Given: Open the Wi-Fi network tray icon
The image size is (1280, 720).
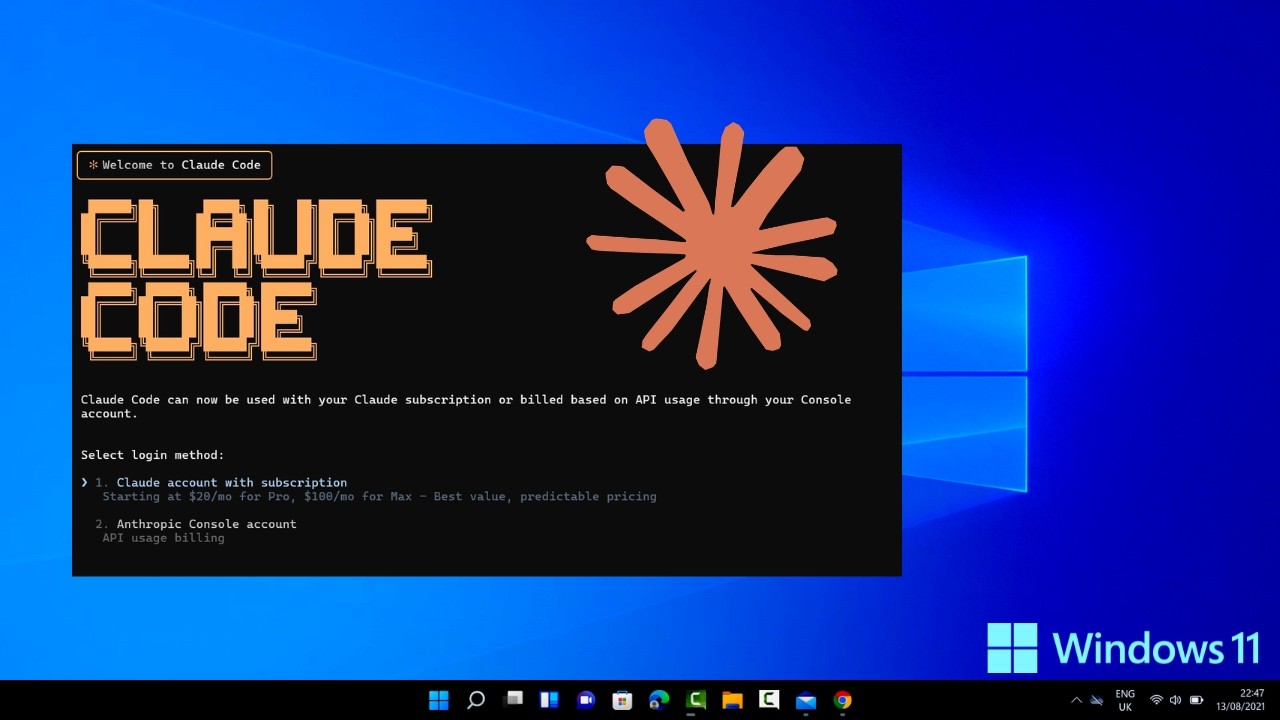Looking at the screenshot, I should click(1156, 700).
